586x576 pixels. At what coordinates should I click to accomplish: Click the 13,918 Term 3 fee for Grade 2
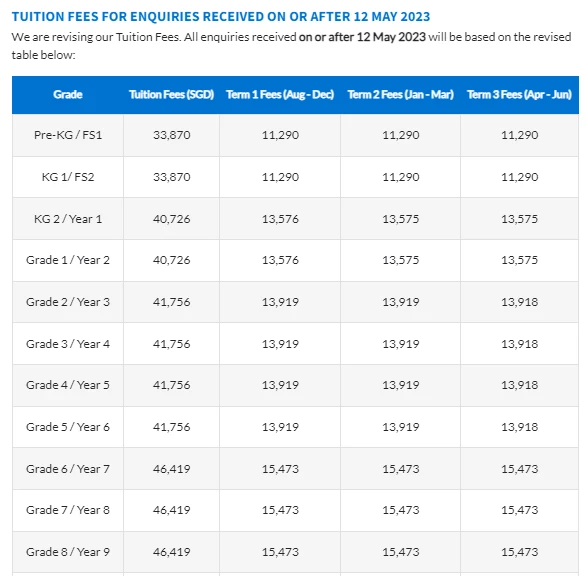[x=519, y=302]
